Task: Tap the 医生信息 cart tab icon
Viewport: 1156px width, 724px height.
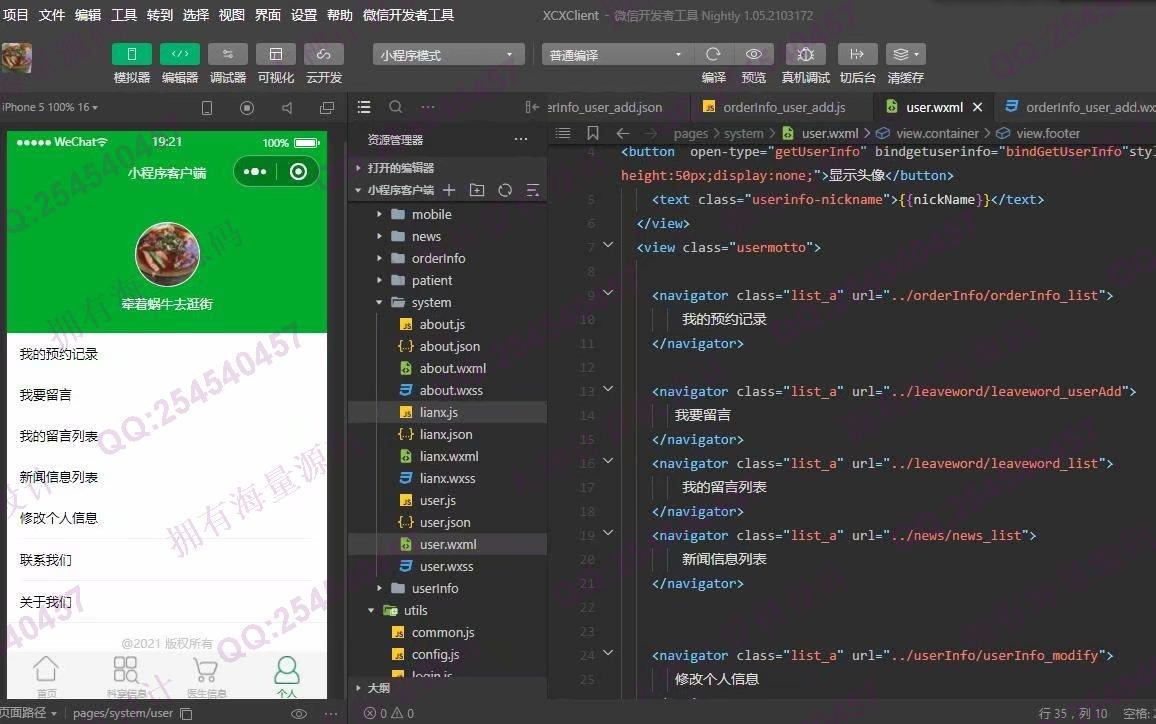Action: (x=206, y=669)
